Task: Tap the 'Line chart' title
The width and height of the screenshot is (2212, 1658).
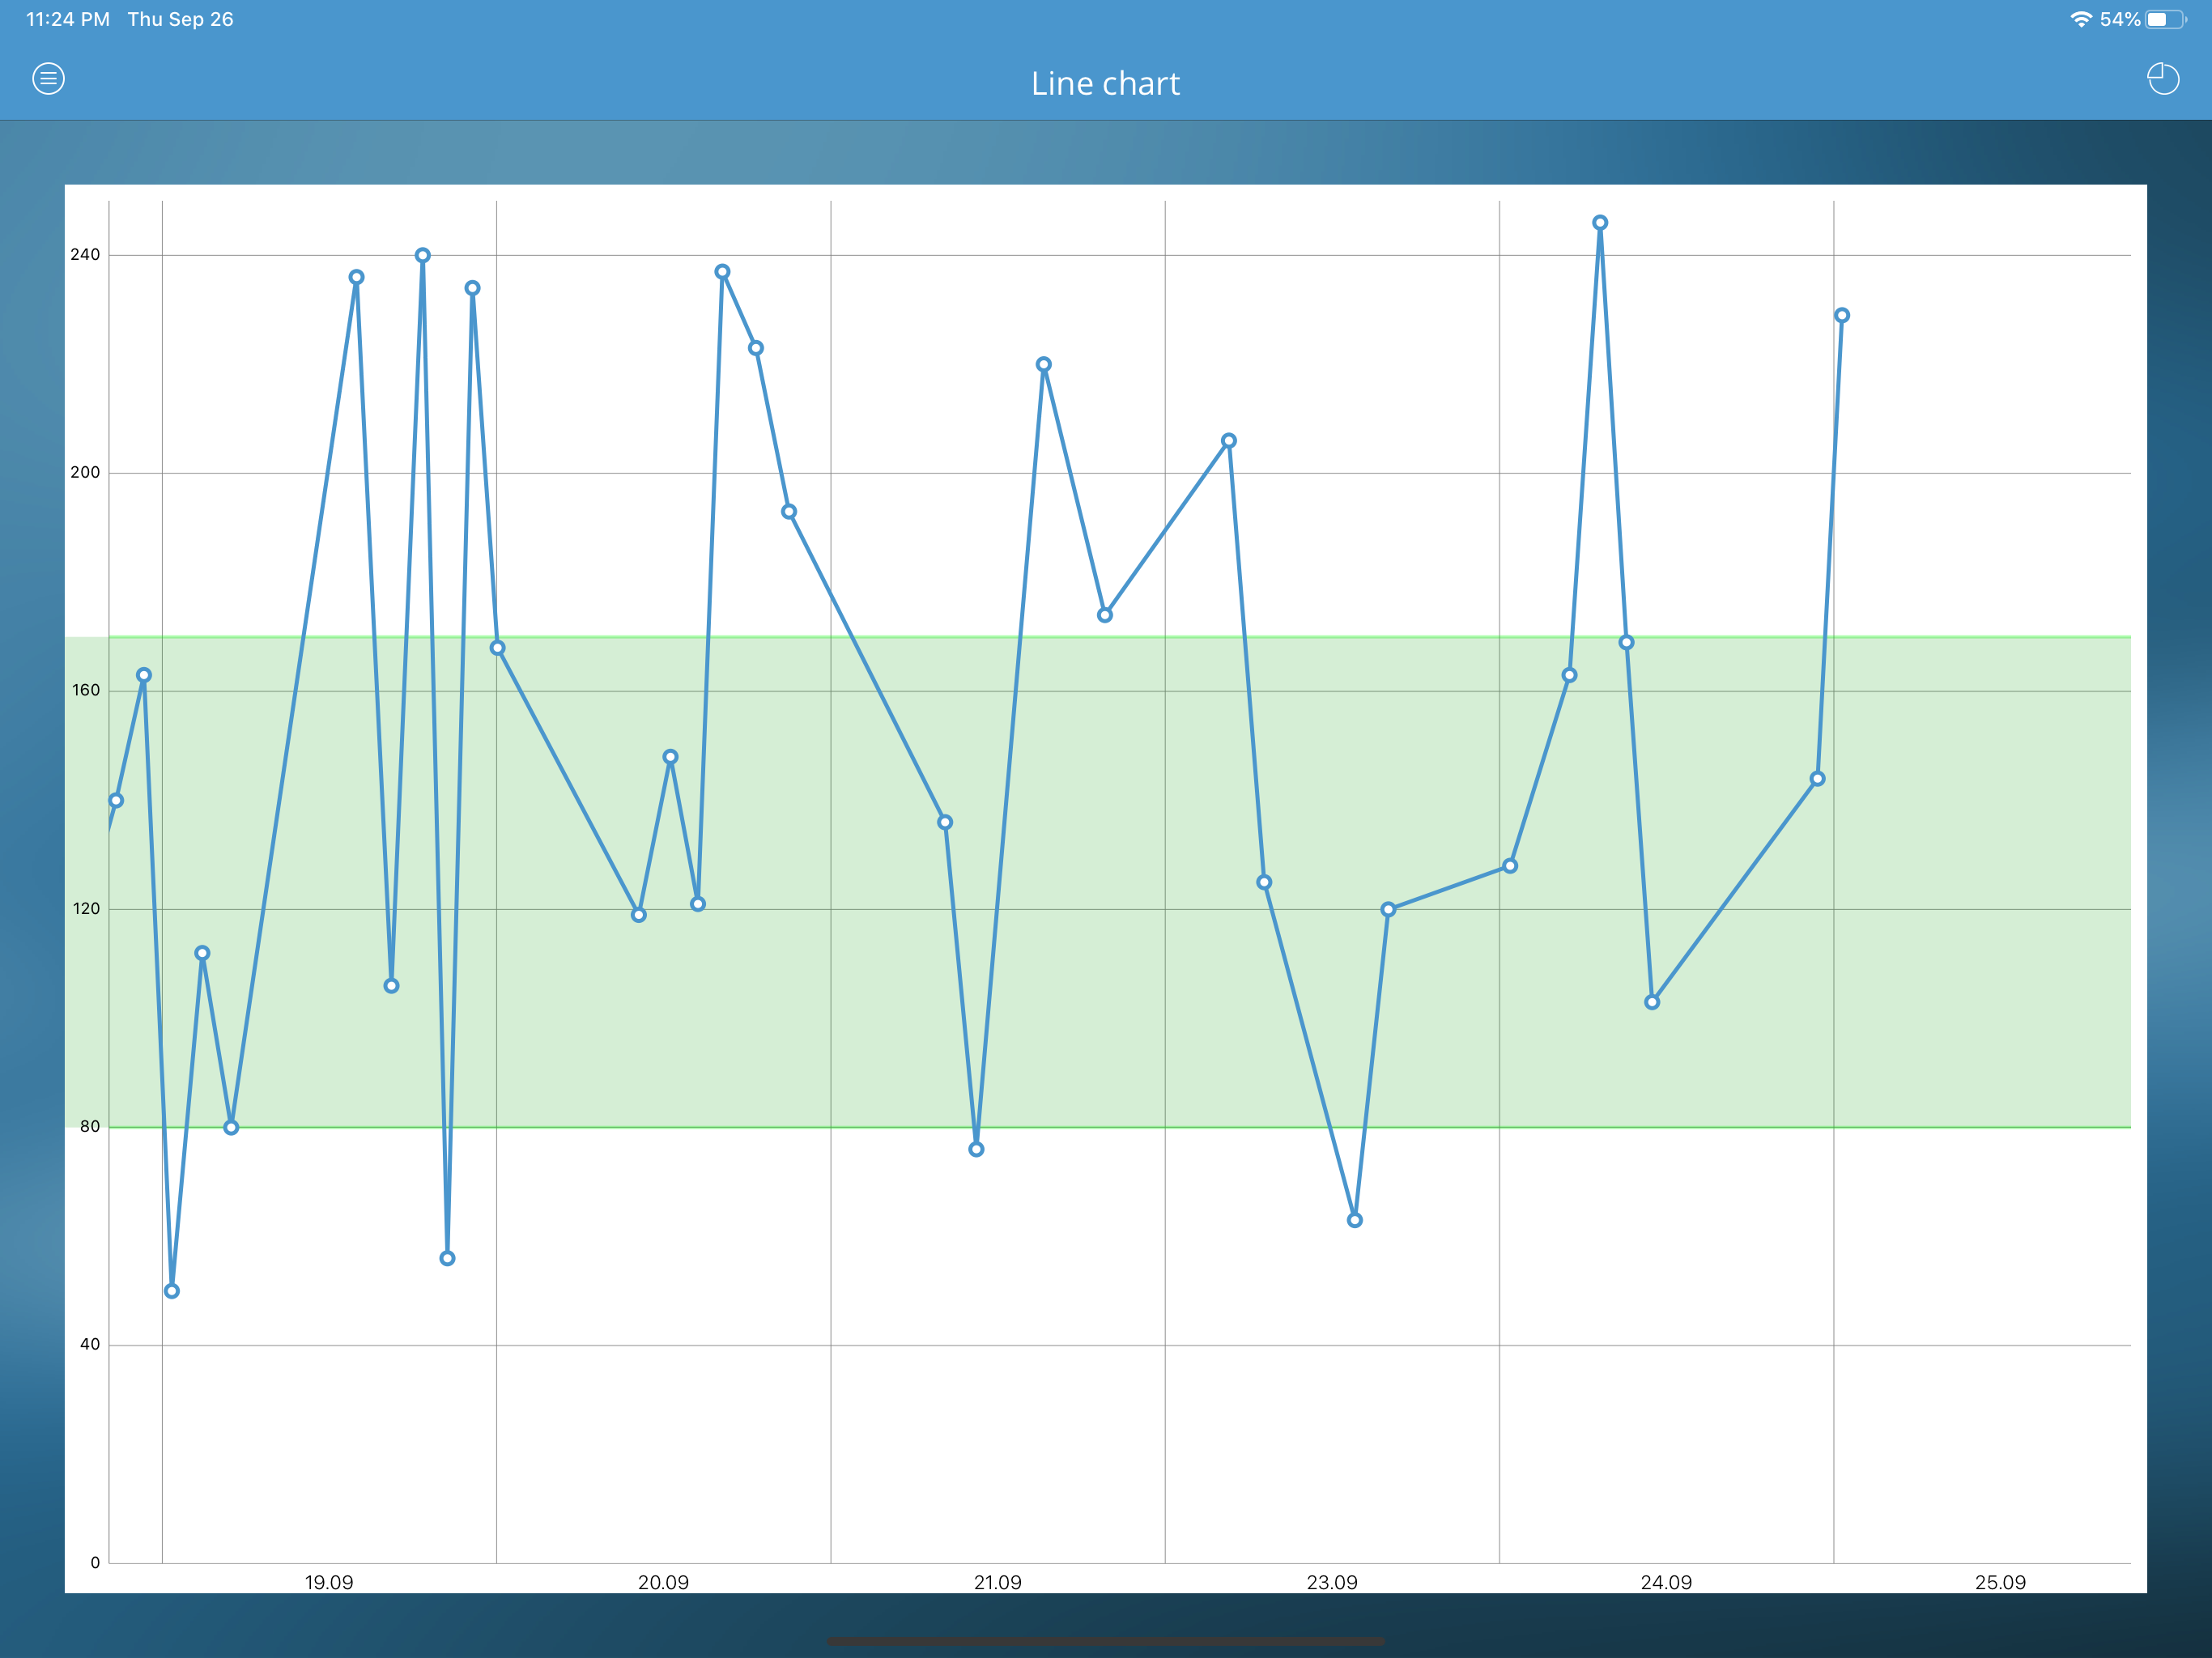Action: pyautogui.click(x=1105, y=83)
